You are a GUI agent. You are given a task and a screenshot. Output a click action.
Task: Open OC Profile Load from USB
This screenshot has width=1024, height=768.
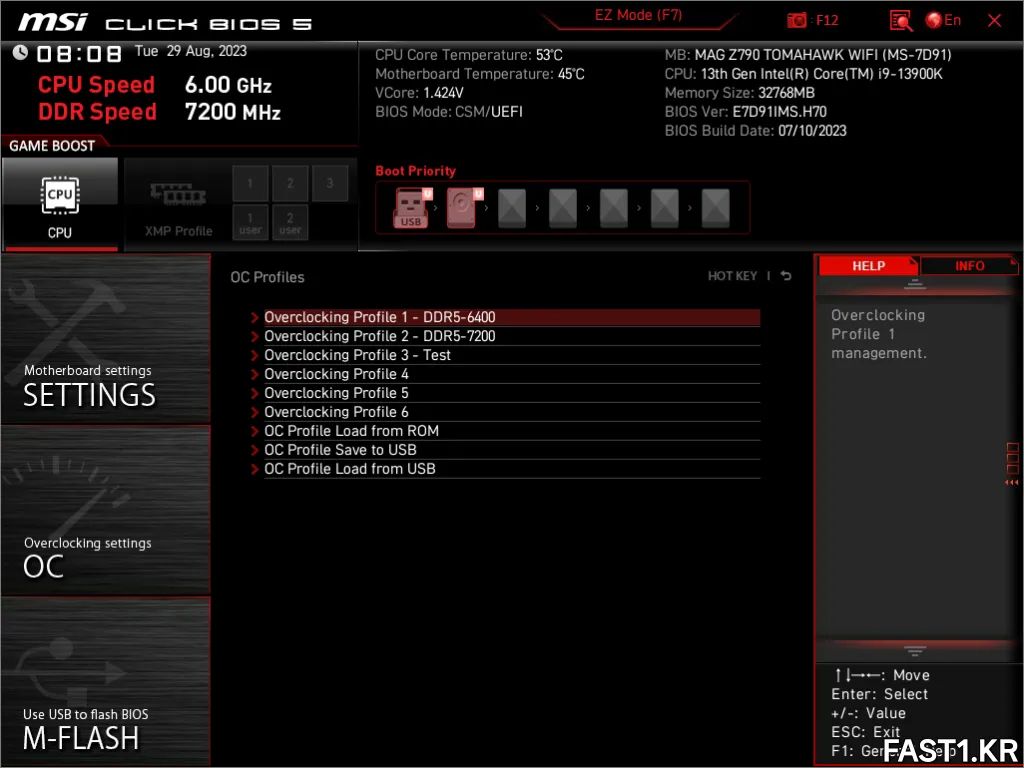511,469
